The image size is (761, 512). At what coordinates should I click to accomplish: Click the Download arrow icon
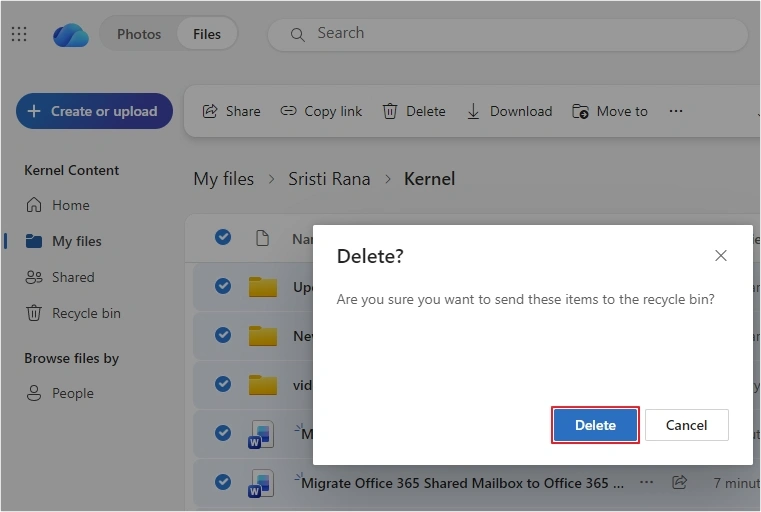pos(473,112)
